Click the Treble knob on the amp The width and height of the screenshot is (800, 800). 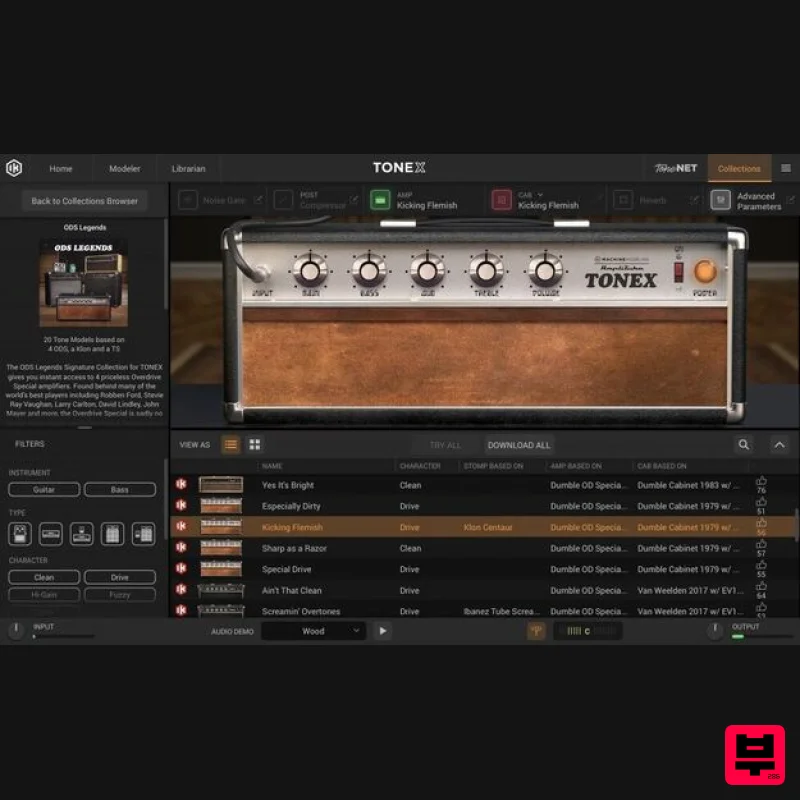[x=486, y=271]
